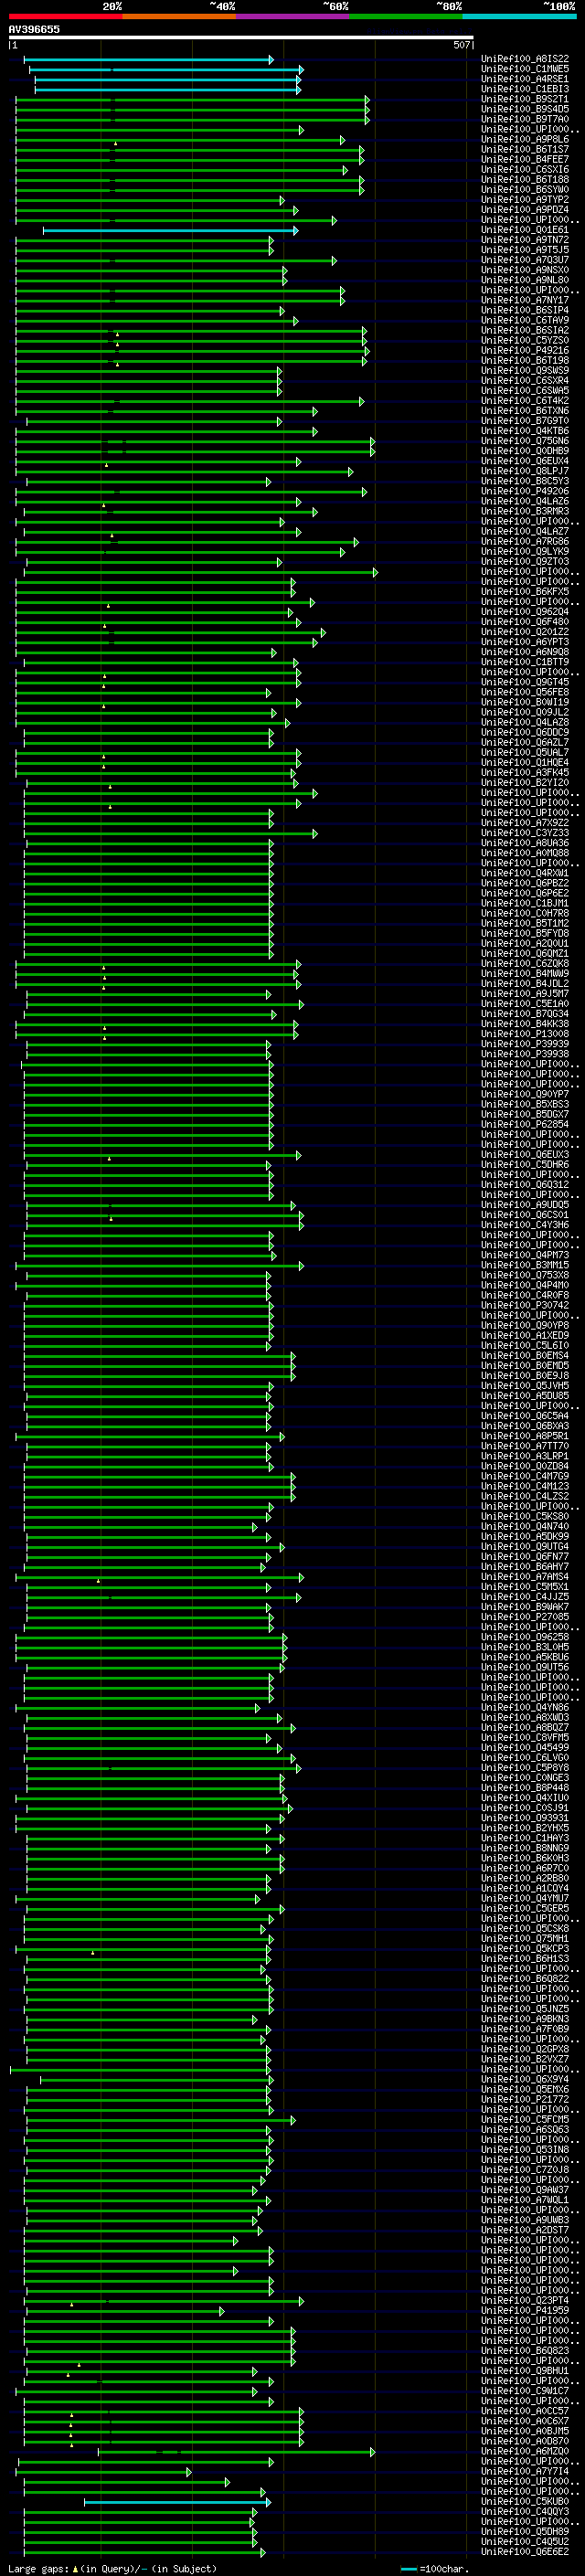
Task: Select the UniRef100_C1BTT9 label
Action: [x=525, y=663]
